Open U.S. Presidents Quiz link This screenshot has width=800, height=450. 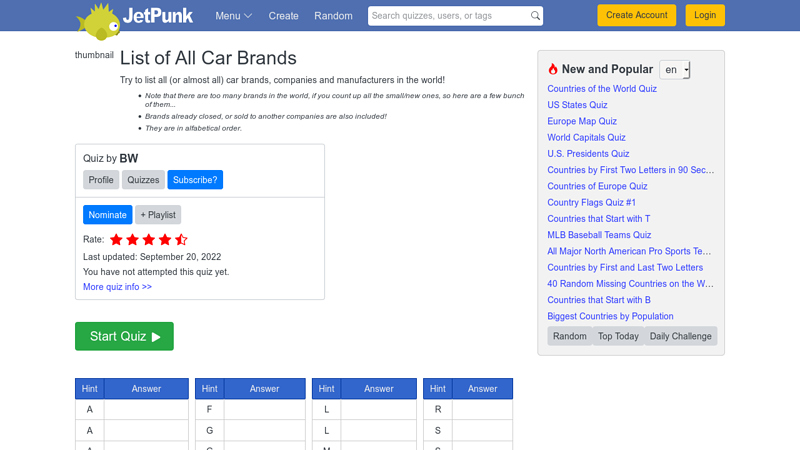coord(588,154)
